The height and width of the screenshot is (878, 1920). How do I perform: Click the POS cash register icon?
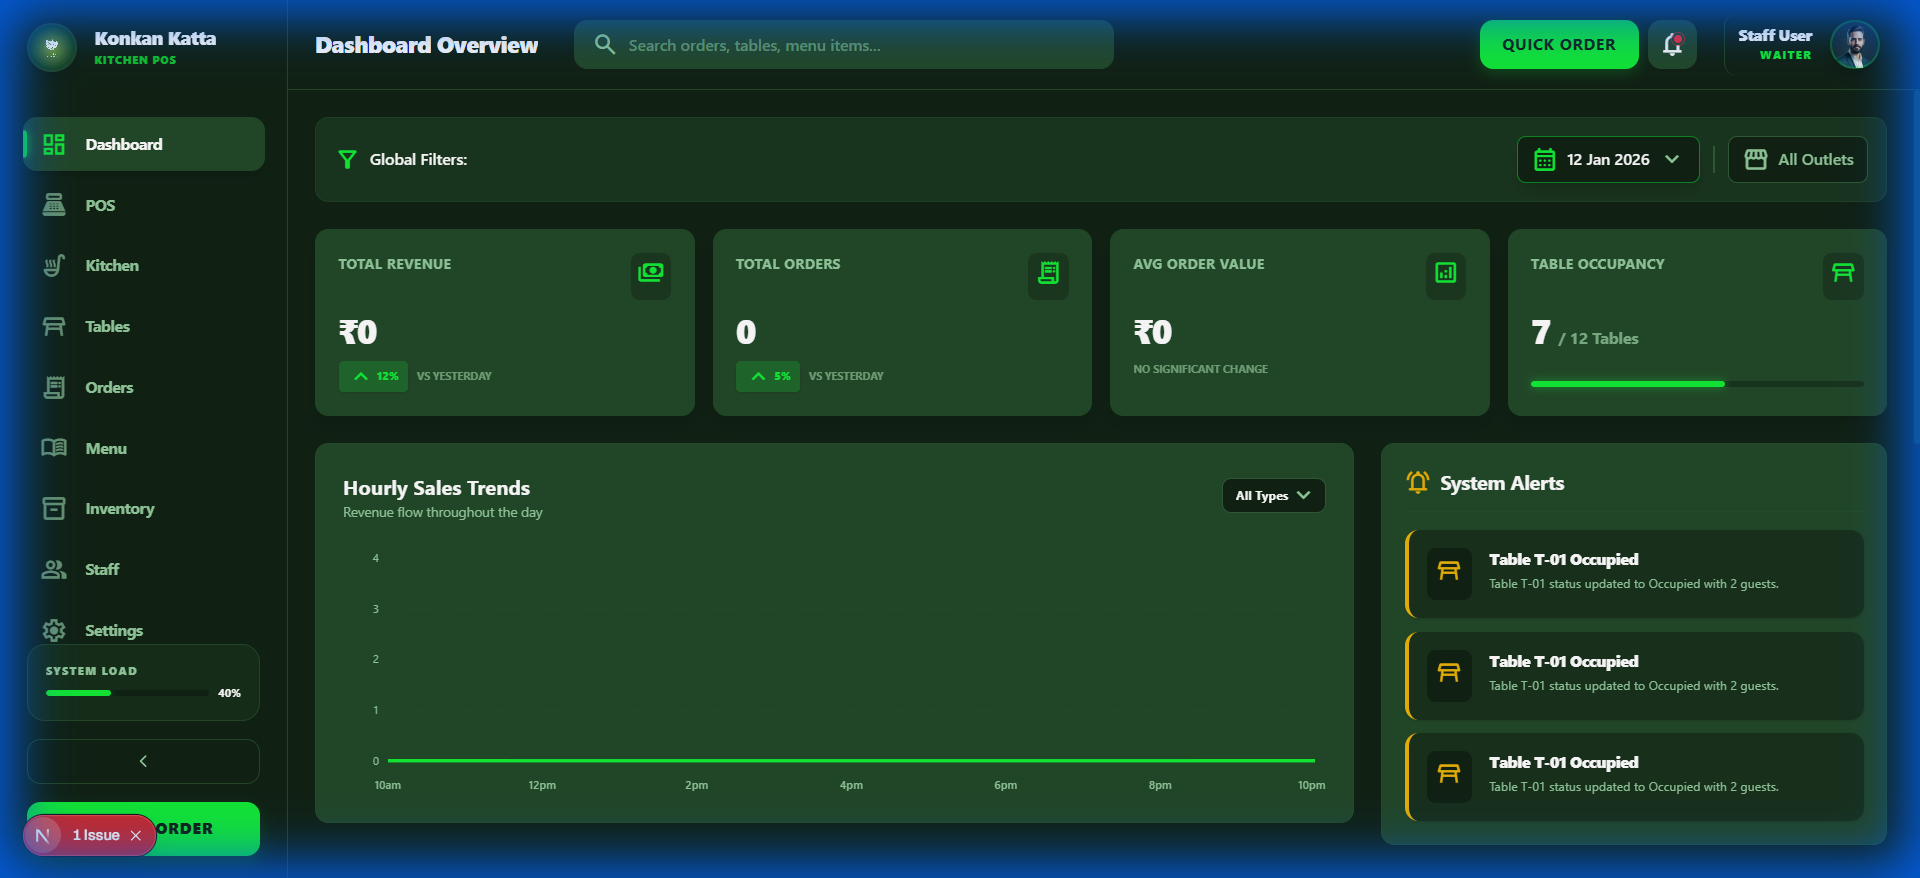coord(54,205)
